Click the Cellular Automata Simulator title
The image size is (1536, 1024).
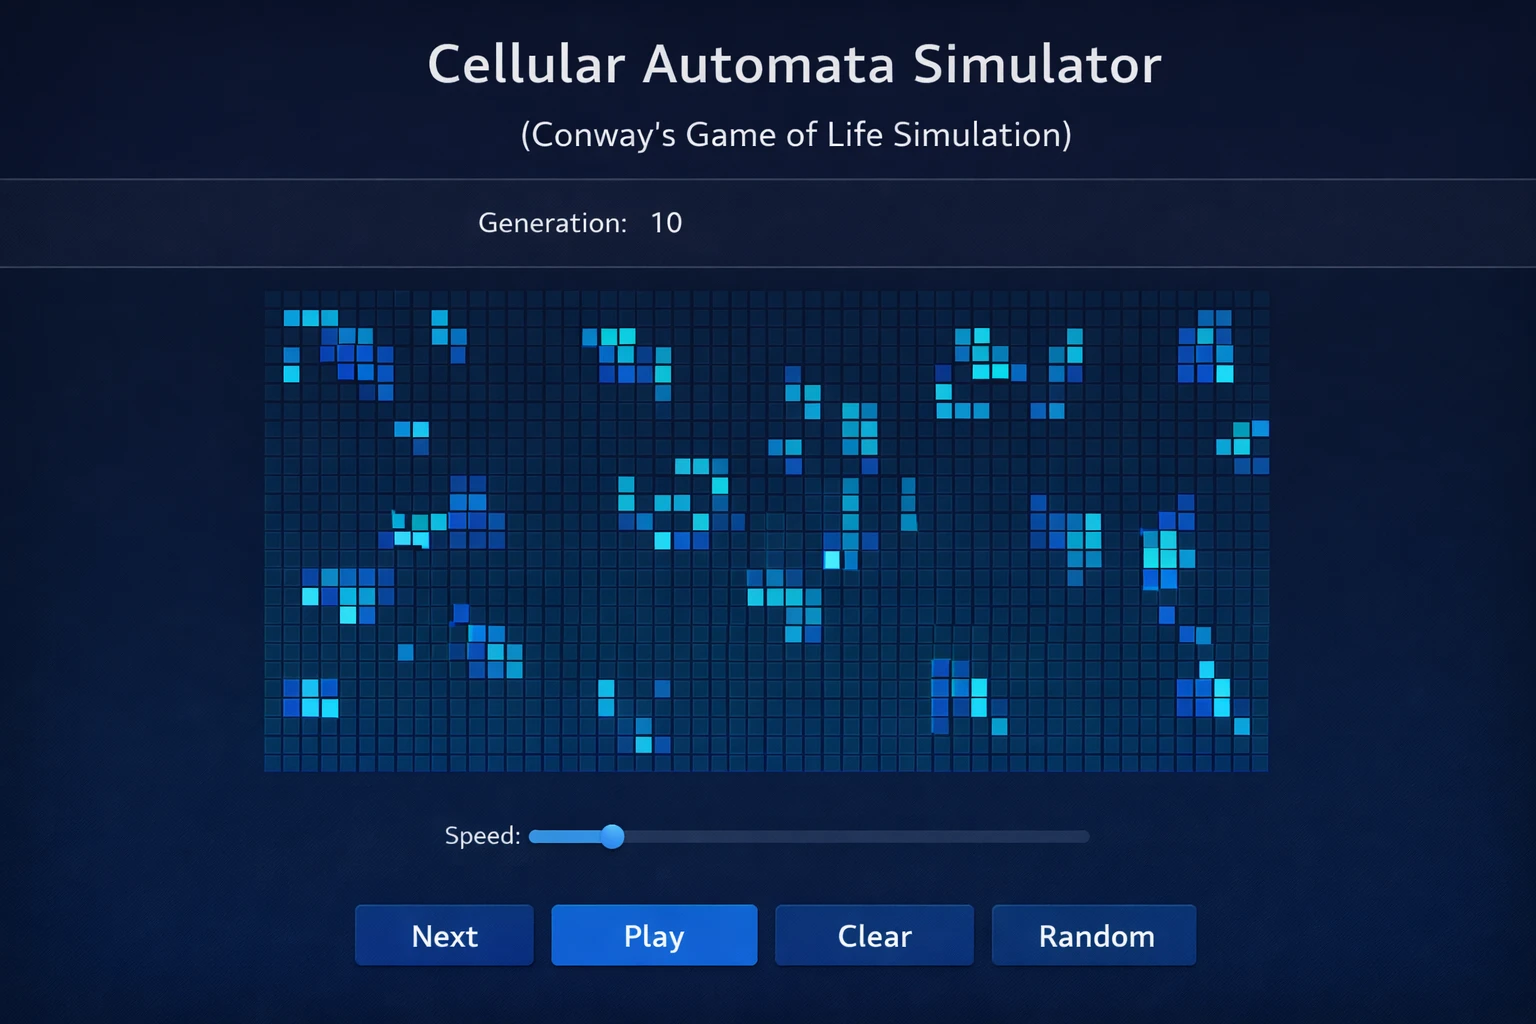(794, 65)
